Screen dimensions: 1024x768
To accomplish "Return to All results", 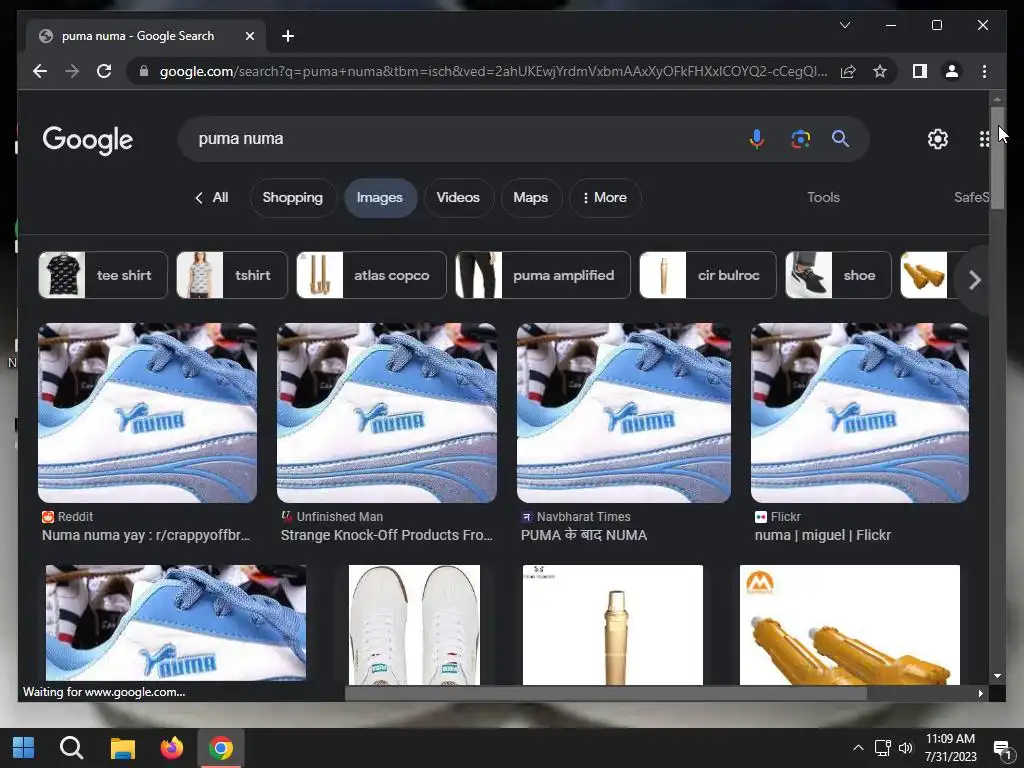I will (x=212, y=197).
